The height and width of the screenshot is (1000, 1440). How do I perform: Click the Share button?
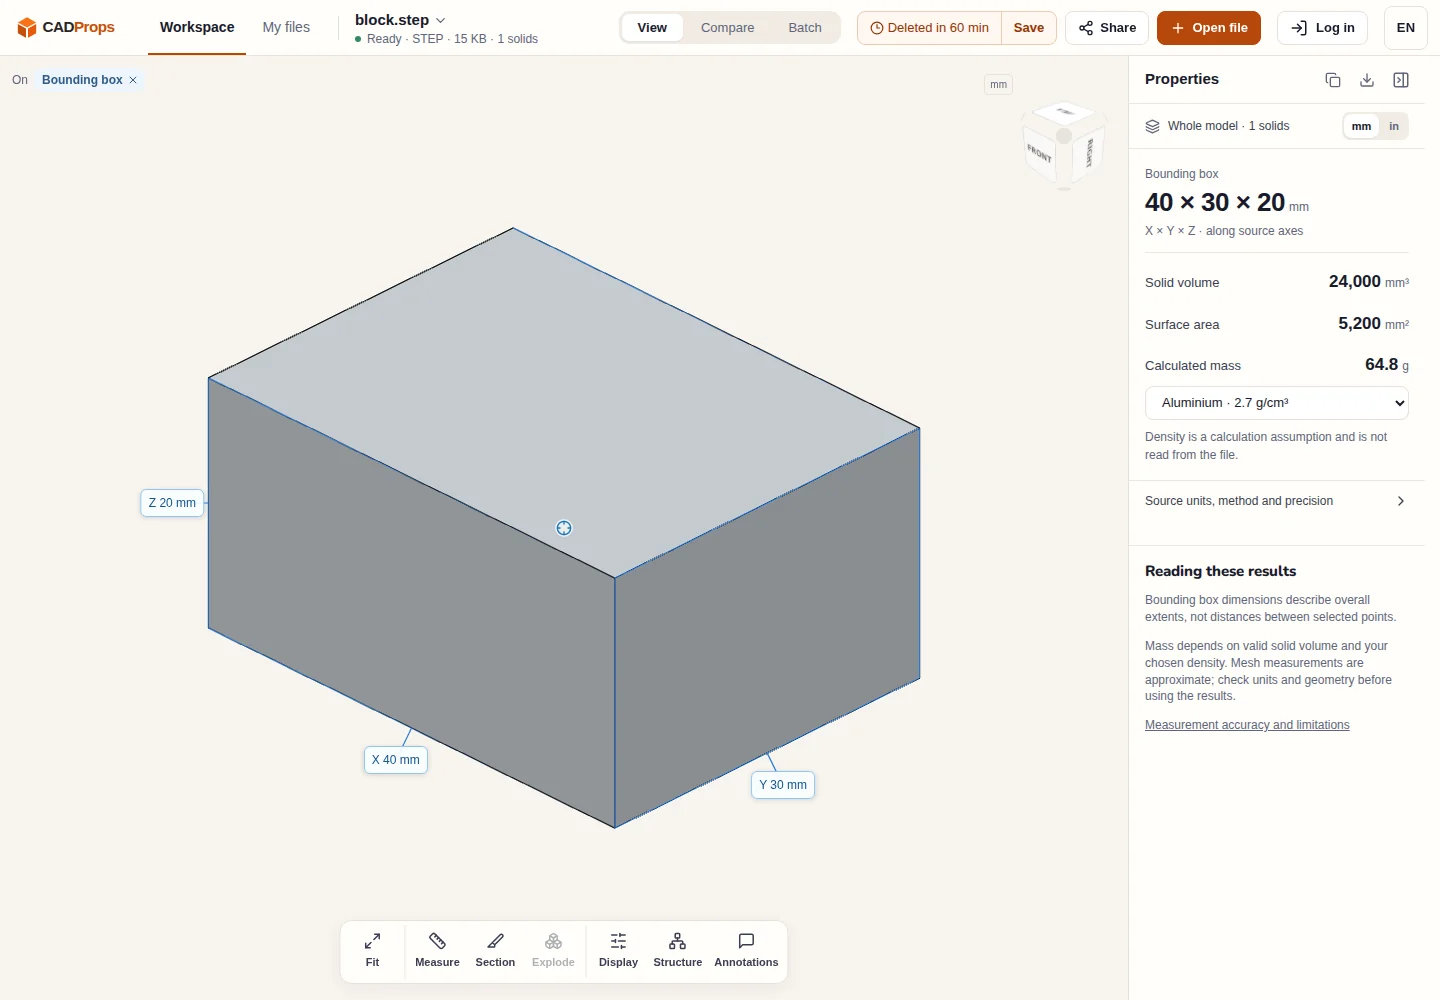point(1107,28)
